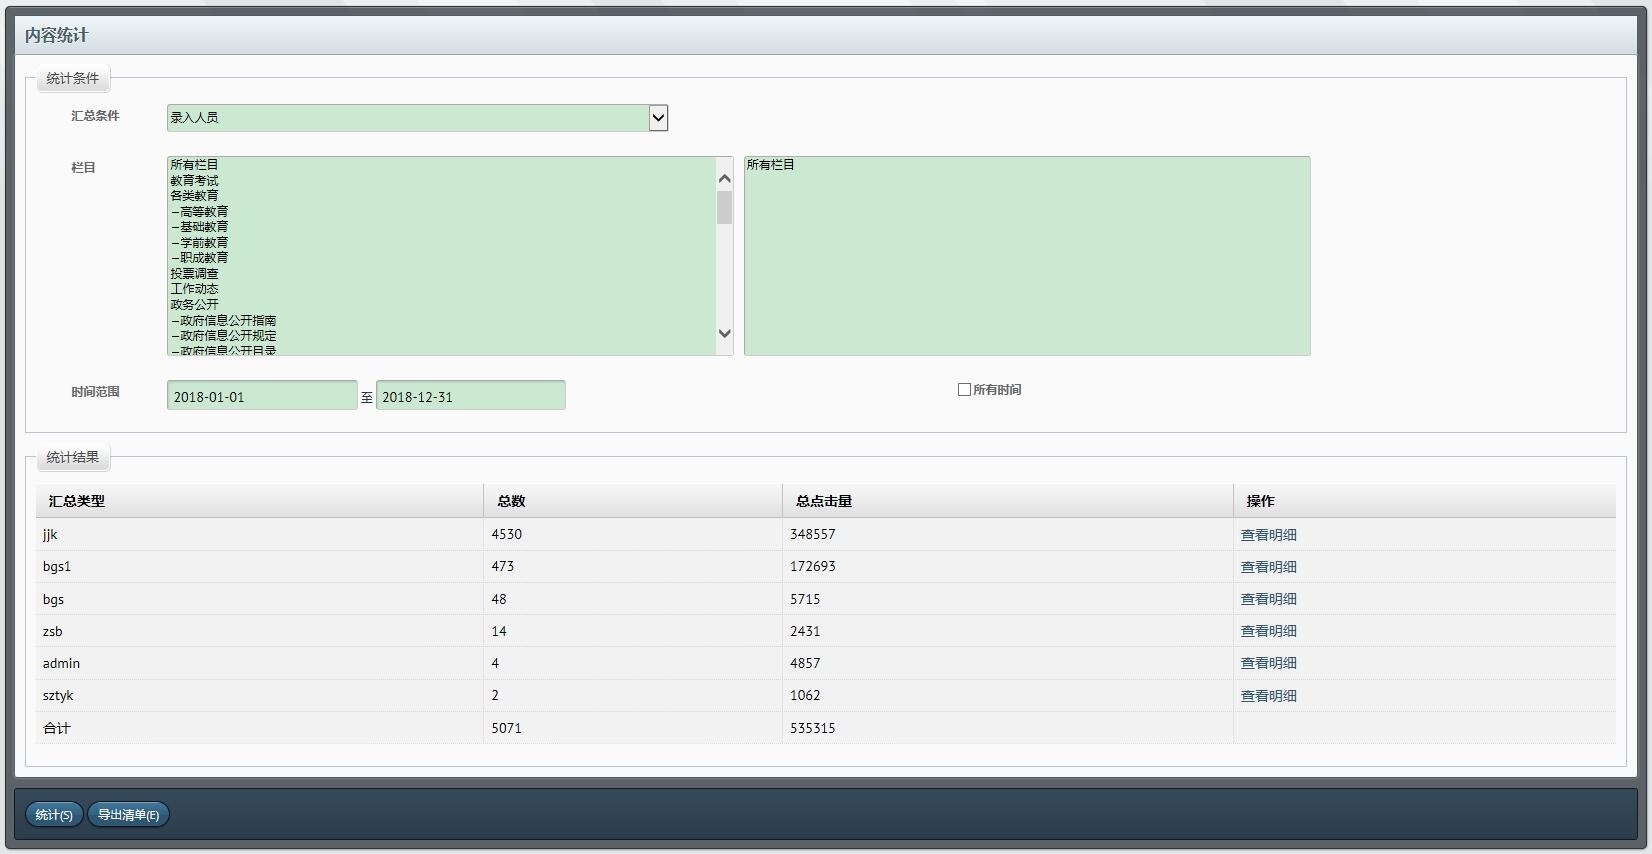Select 政务公开 in the column list
The width and height of the screenshot is (1652, 854).
click(x=194, y=305)
